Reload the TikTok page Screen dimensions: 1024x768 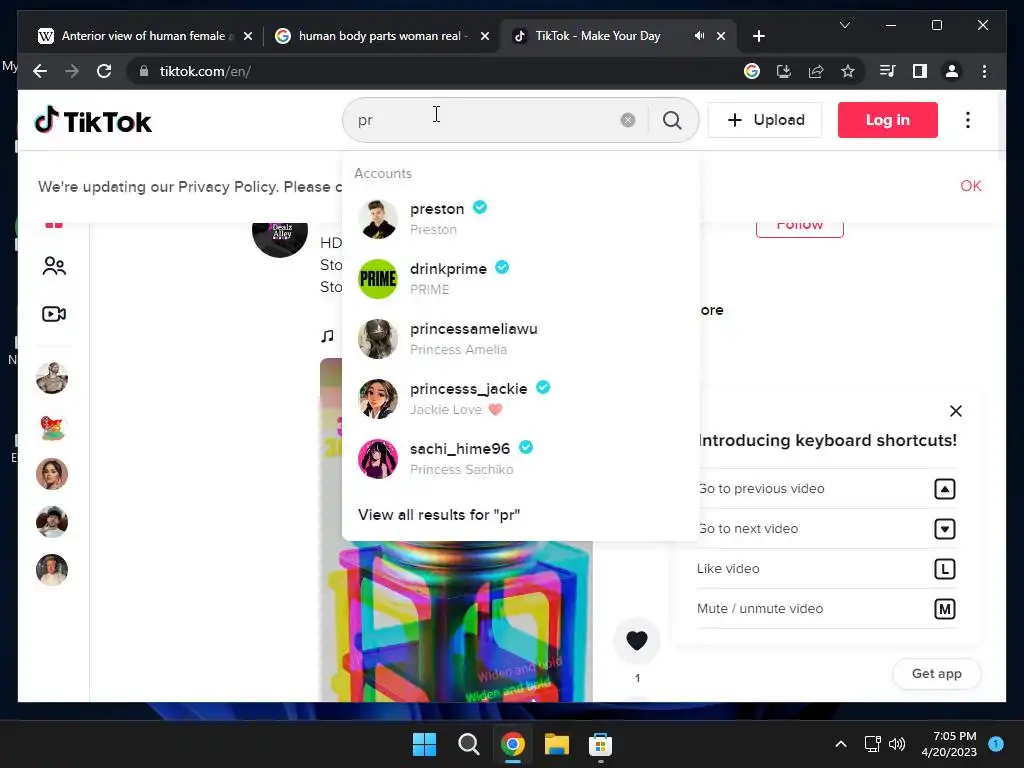pos(104,71)
